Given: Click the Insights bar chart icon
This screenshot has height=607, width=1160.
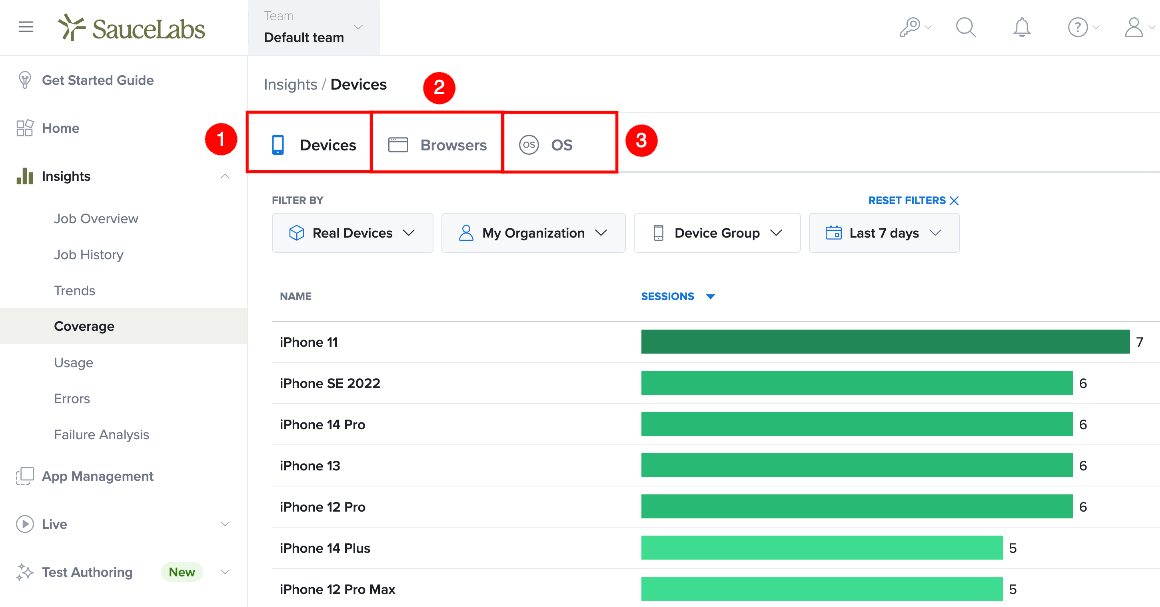Looking at the screenshot, I should [x=25, y=176].
